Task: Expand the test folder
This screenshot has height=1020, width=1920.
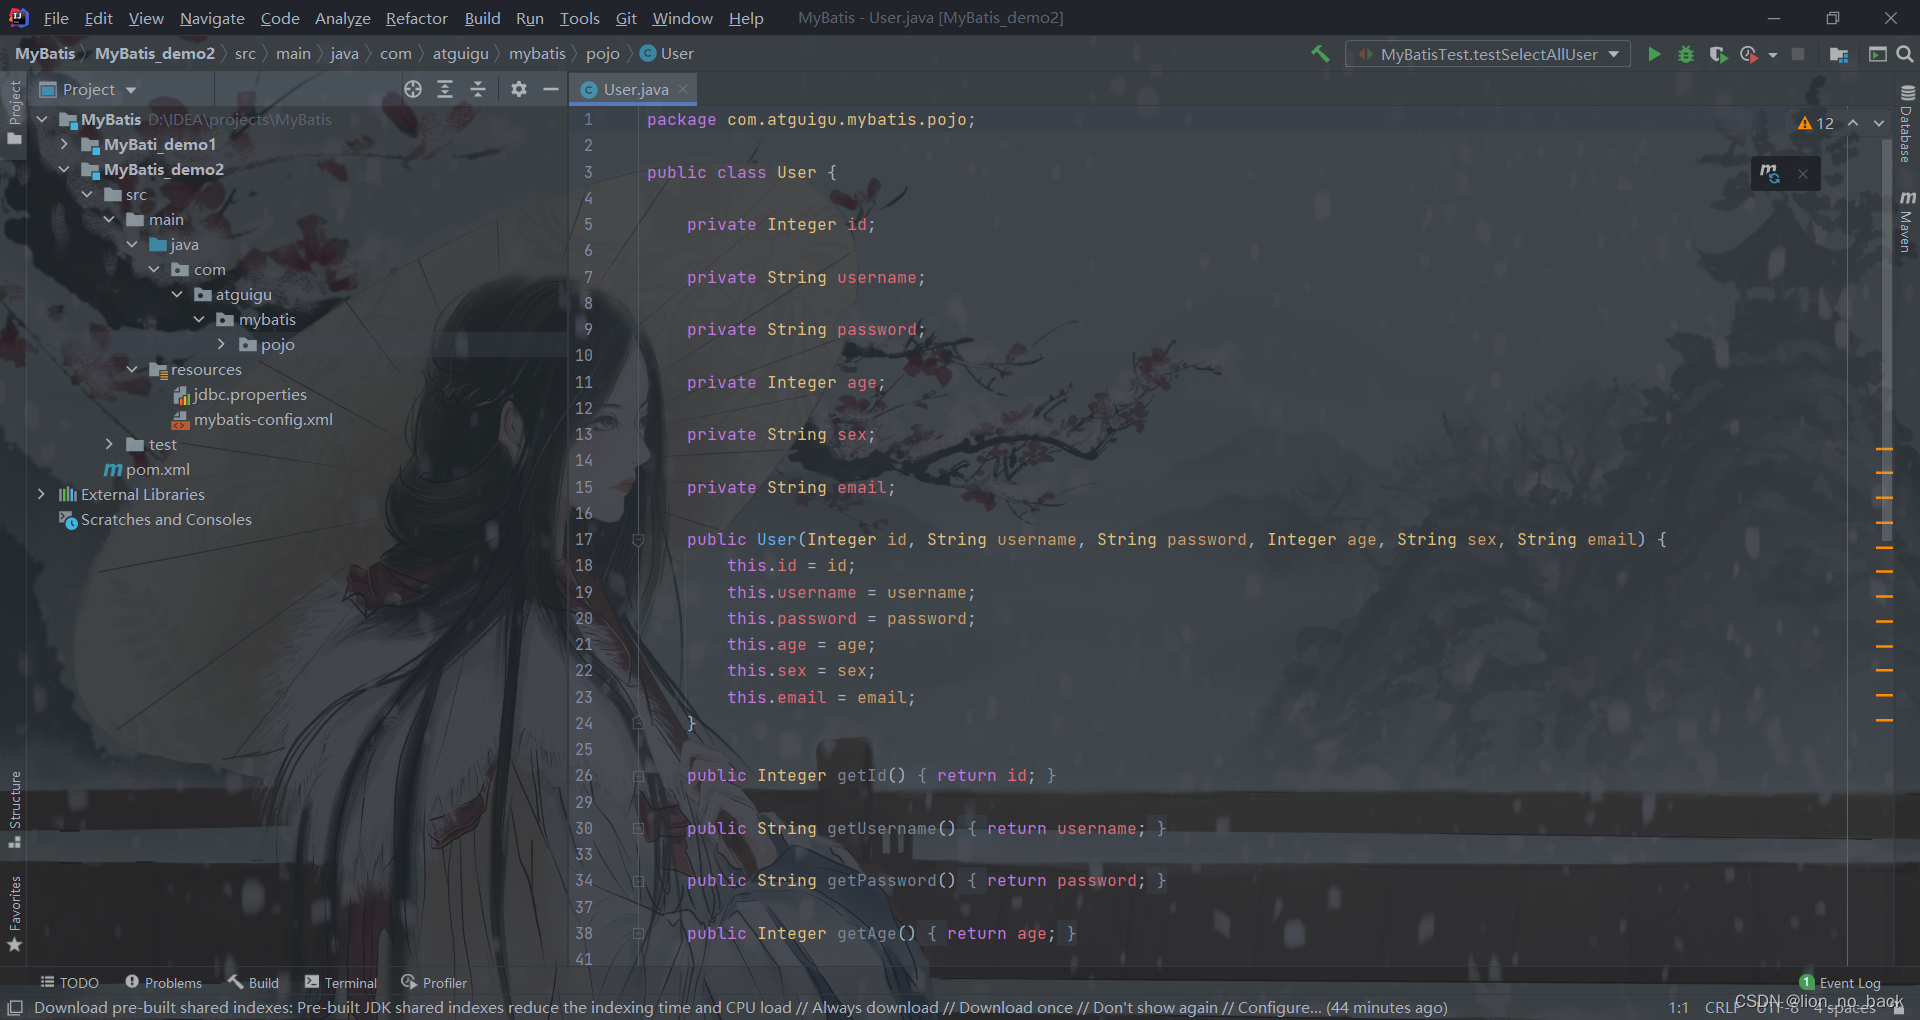Action: (x=109, y=444)
